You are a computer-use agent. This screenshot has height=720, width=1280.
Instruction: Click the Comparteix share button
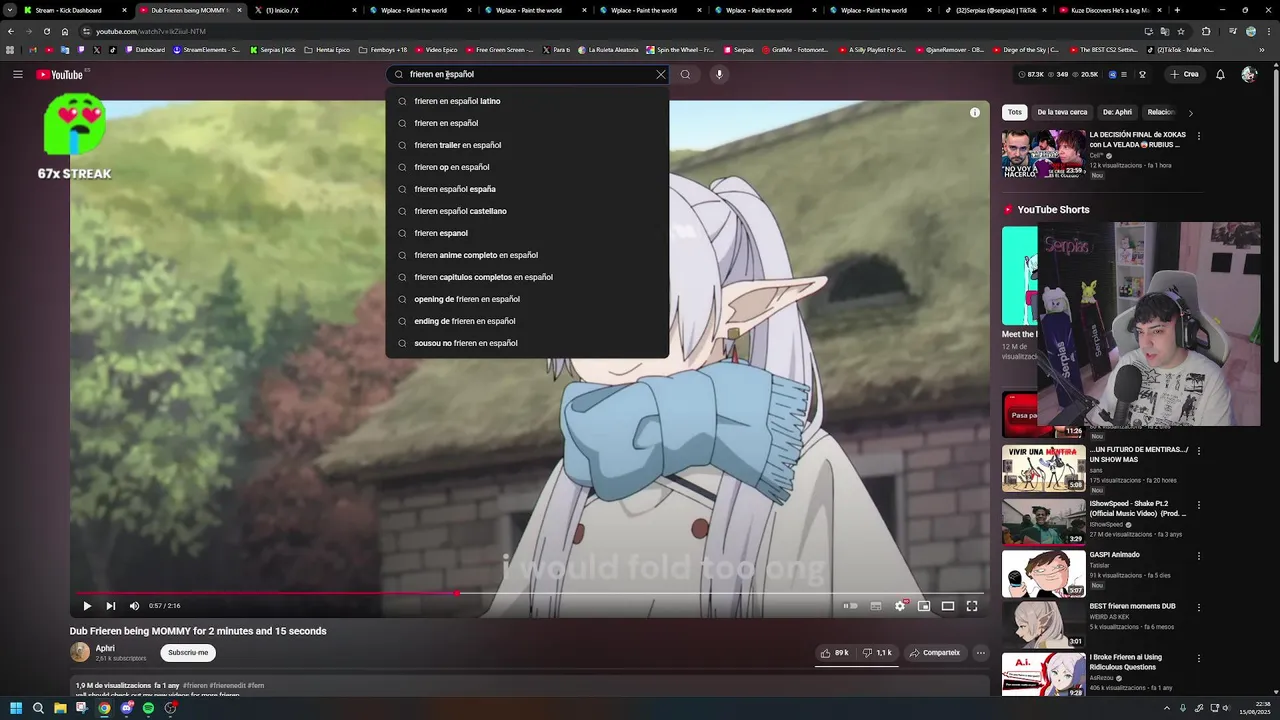tap(934, 653)
